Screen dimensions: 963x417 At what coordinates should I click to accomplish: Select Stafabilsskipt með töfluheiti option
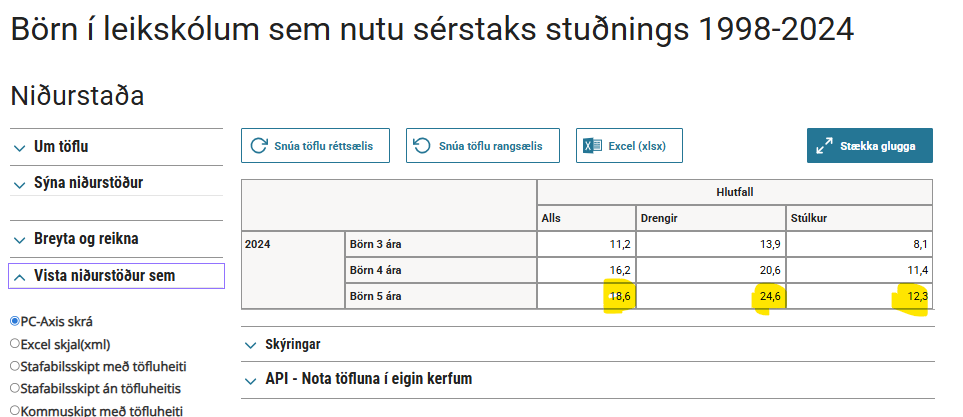coord(15,366)
